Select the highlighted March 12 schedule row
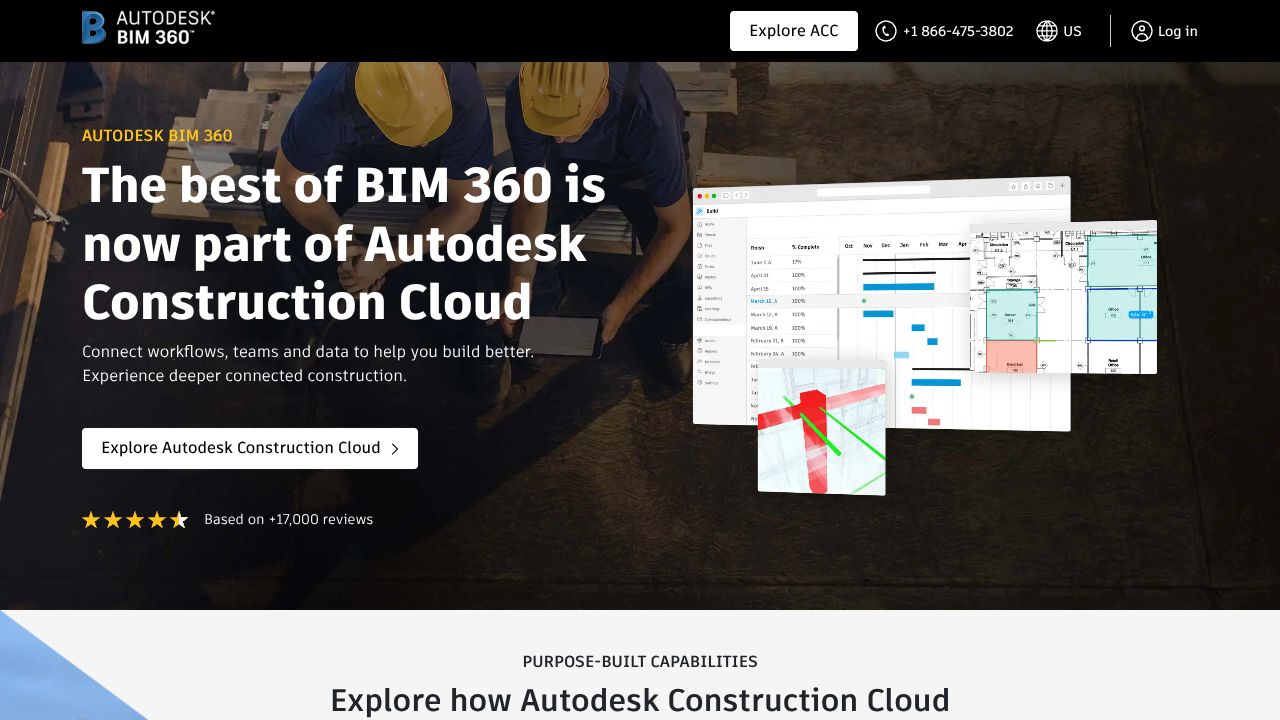The image size is (1280, 720). click(764, 300)
